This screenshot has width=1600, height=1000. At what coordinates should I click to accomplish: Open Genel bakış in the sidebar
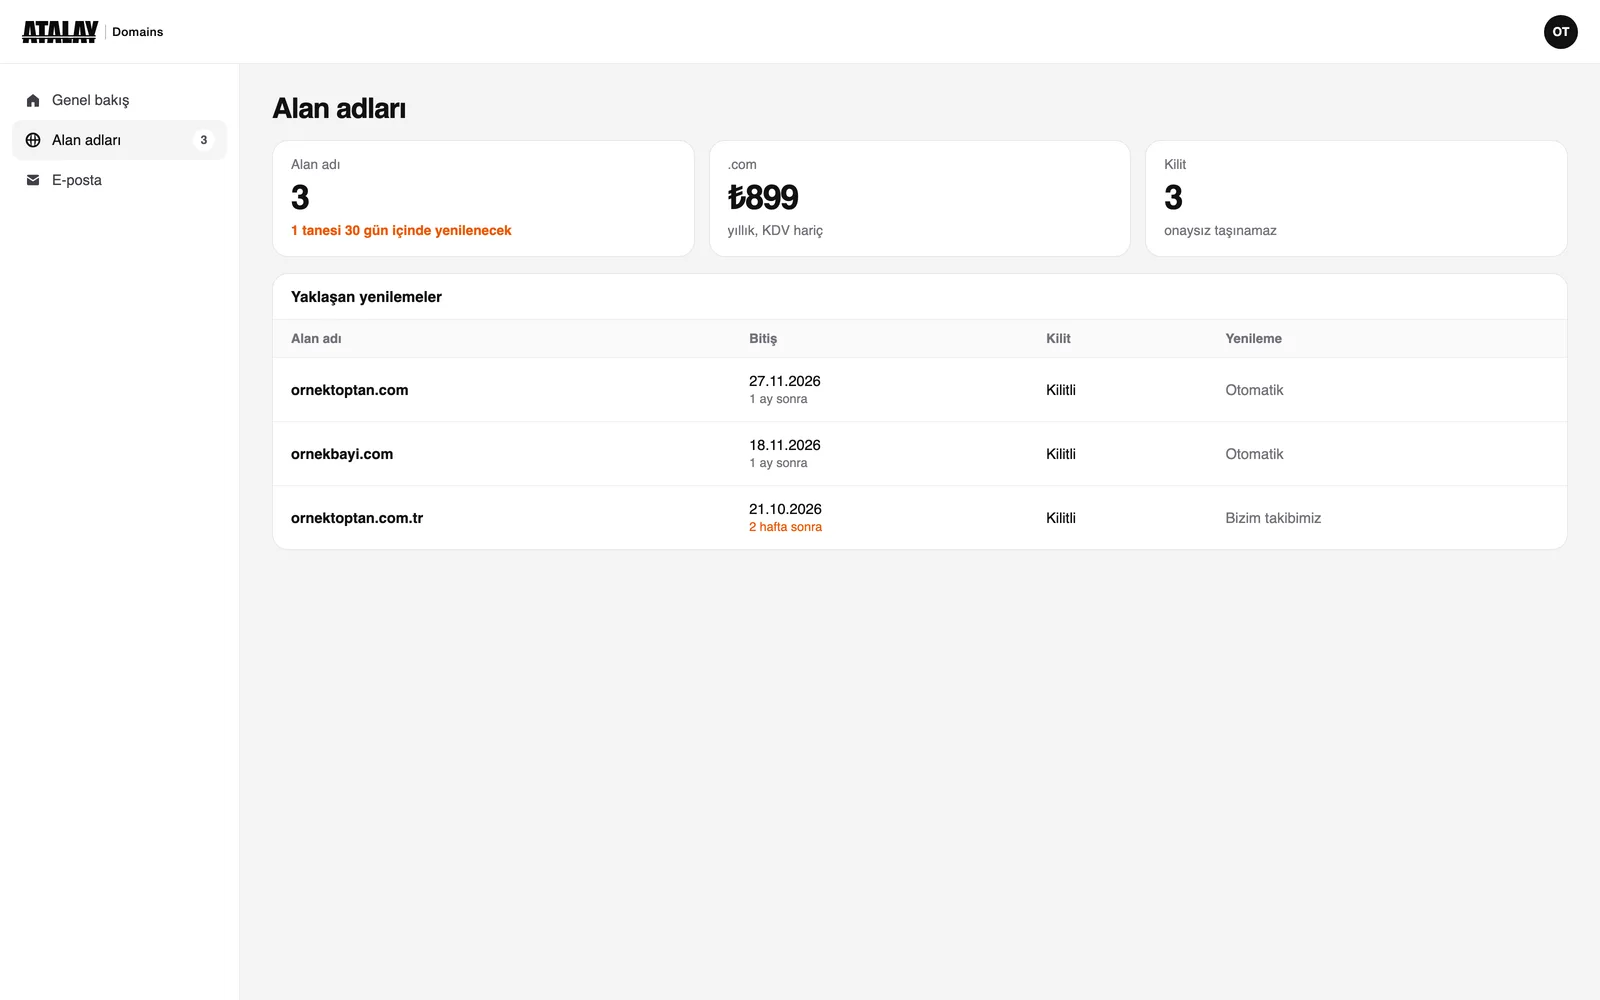[119, 100]
